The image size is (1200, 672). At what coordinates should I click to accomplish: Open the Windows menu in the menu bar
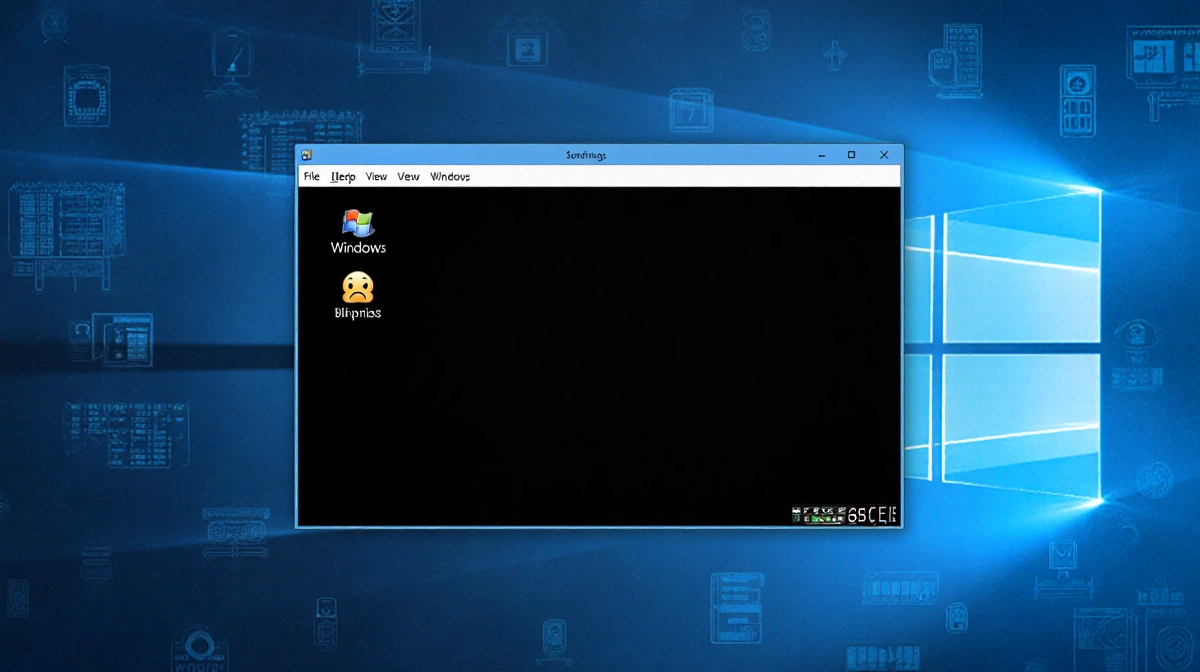coord(450,177)
